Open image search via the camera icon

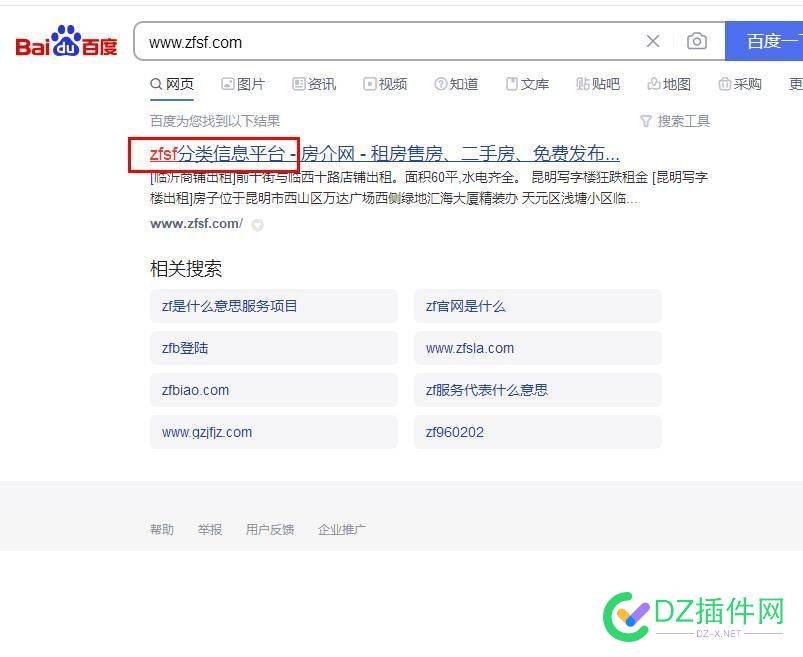click(x=696, y=41)
